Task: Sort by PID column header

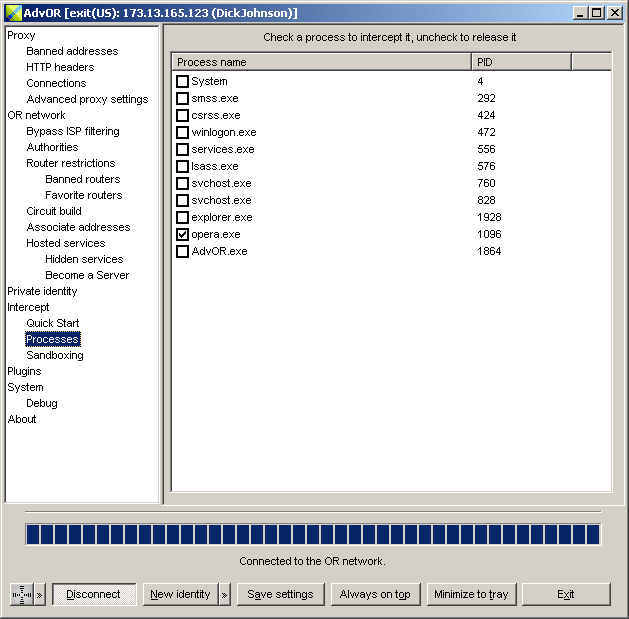Action: (521, 62)
